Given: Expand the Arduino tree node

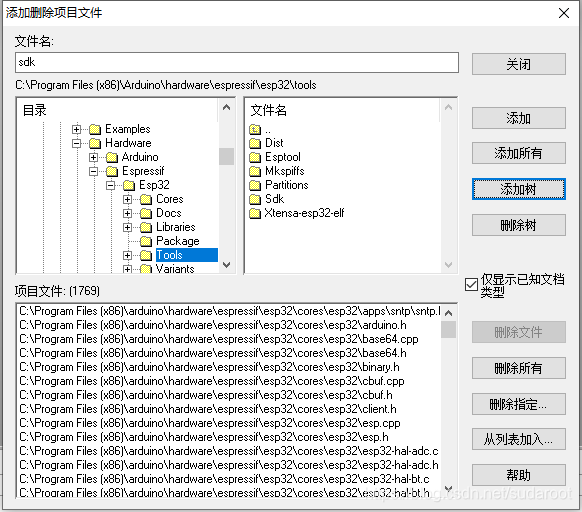Looking at the screenshot, I should coord(94,157).
